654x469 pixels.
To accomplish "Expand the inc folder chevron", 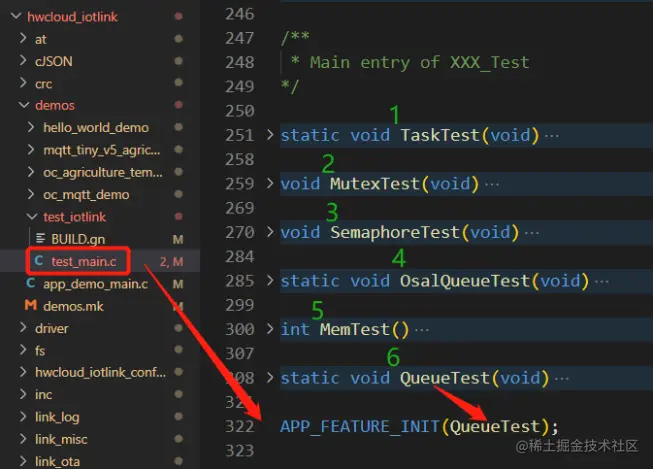I will (23, 394).
